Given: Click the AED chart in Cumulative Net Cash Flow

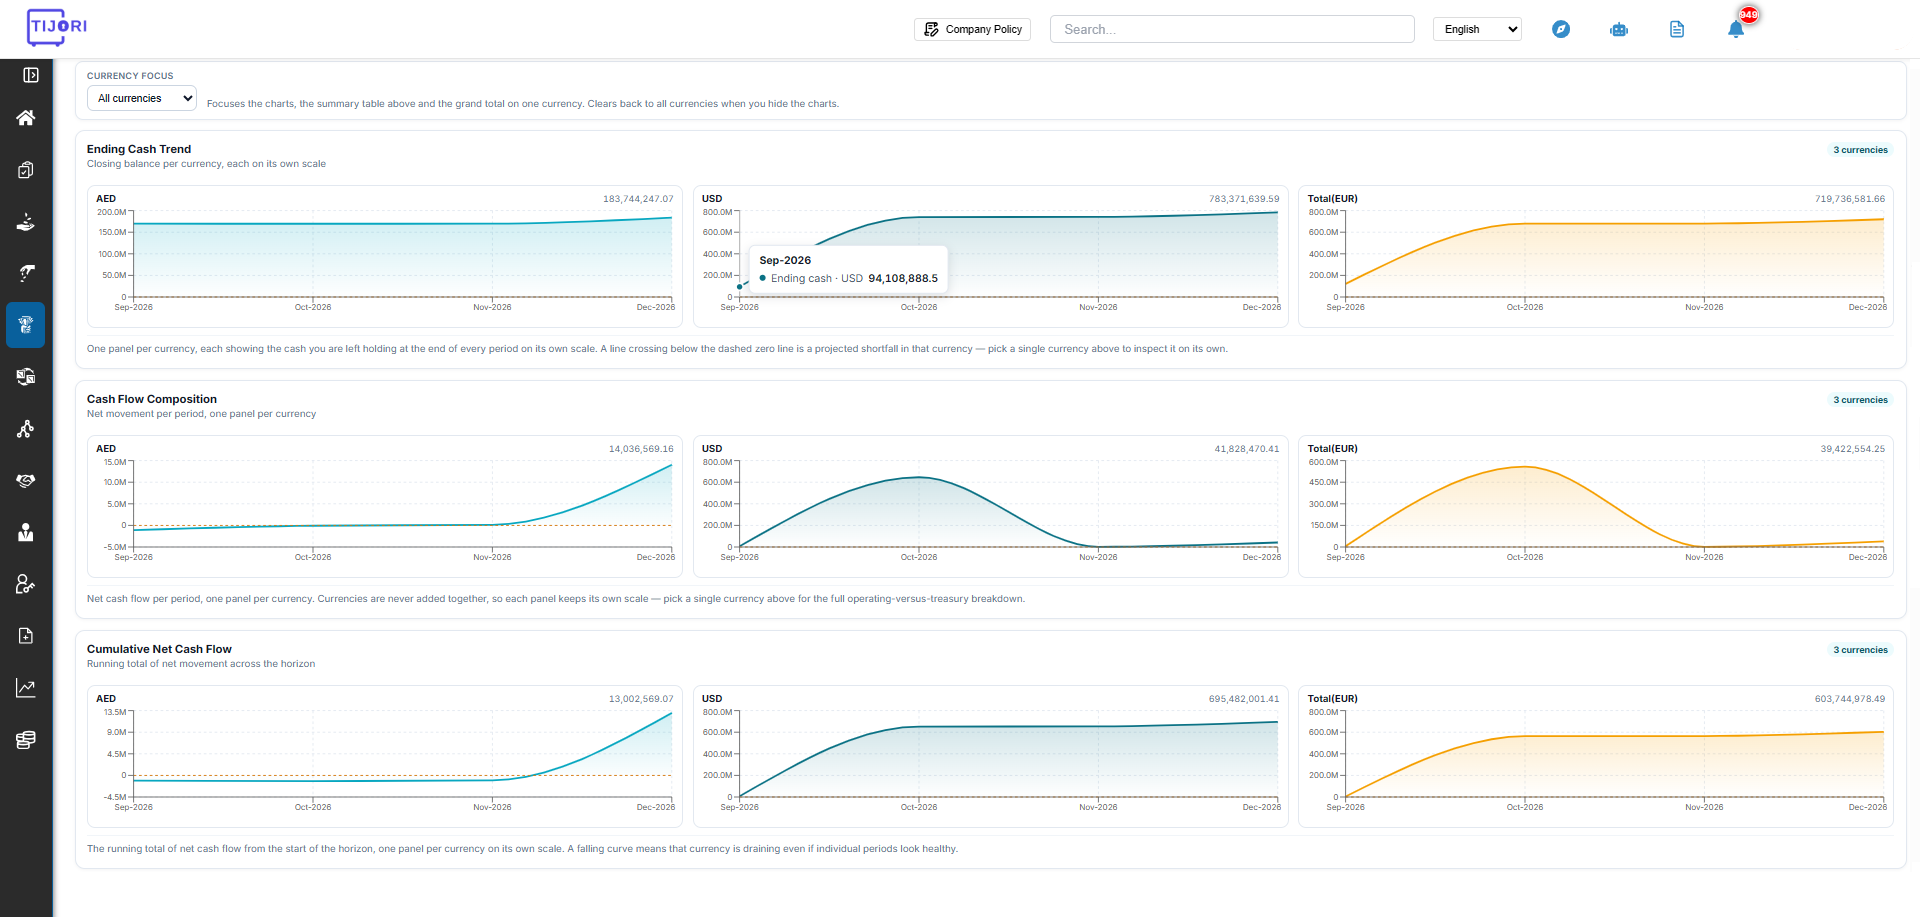Looking at the screenshot, I should tap(385, 756).
